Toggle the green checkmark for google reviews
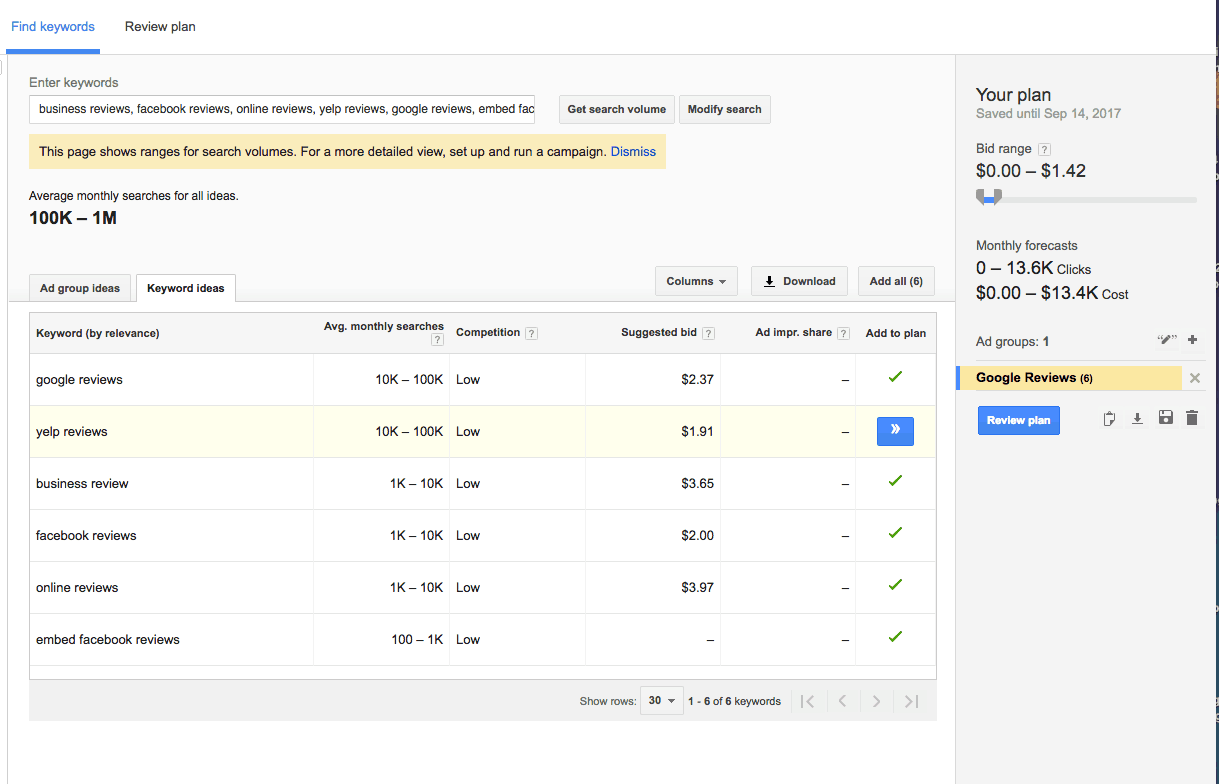This screenshot has height=784, width=1219. pos(895,377)
